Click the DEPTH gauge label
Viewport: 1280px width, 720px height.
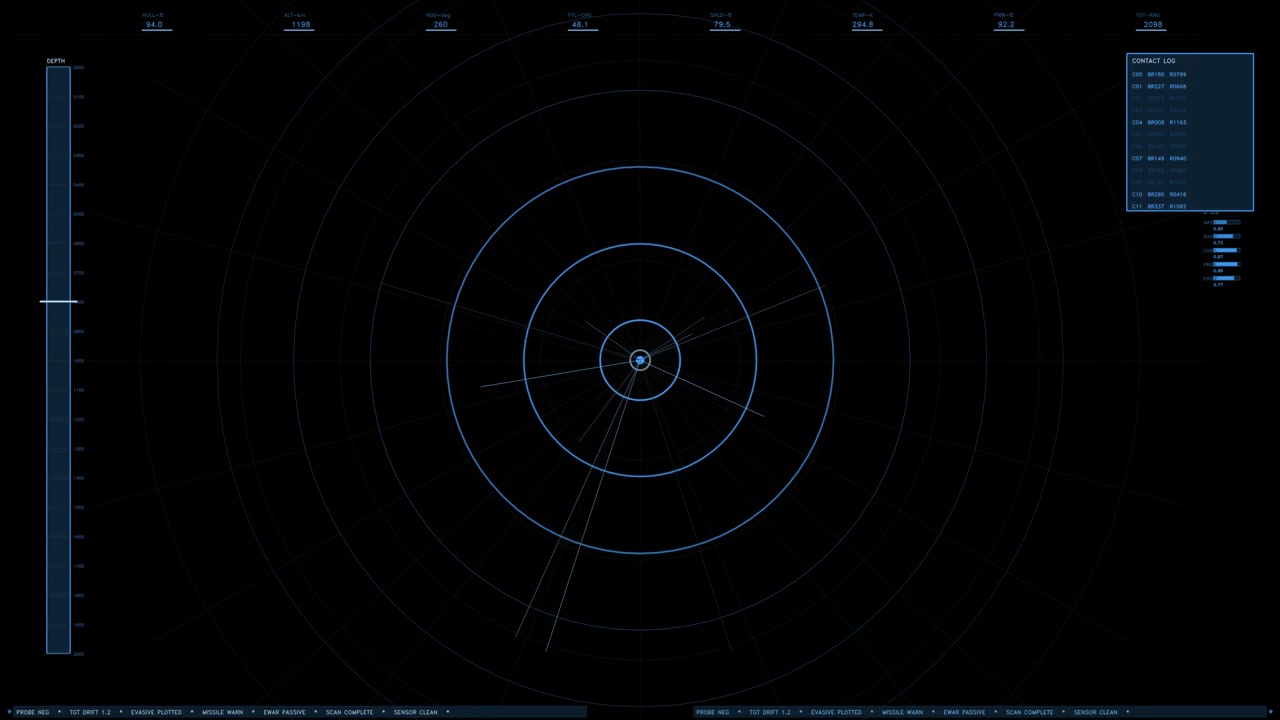tap(56, 61)
